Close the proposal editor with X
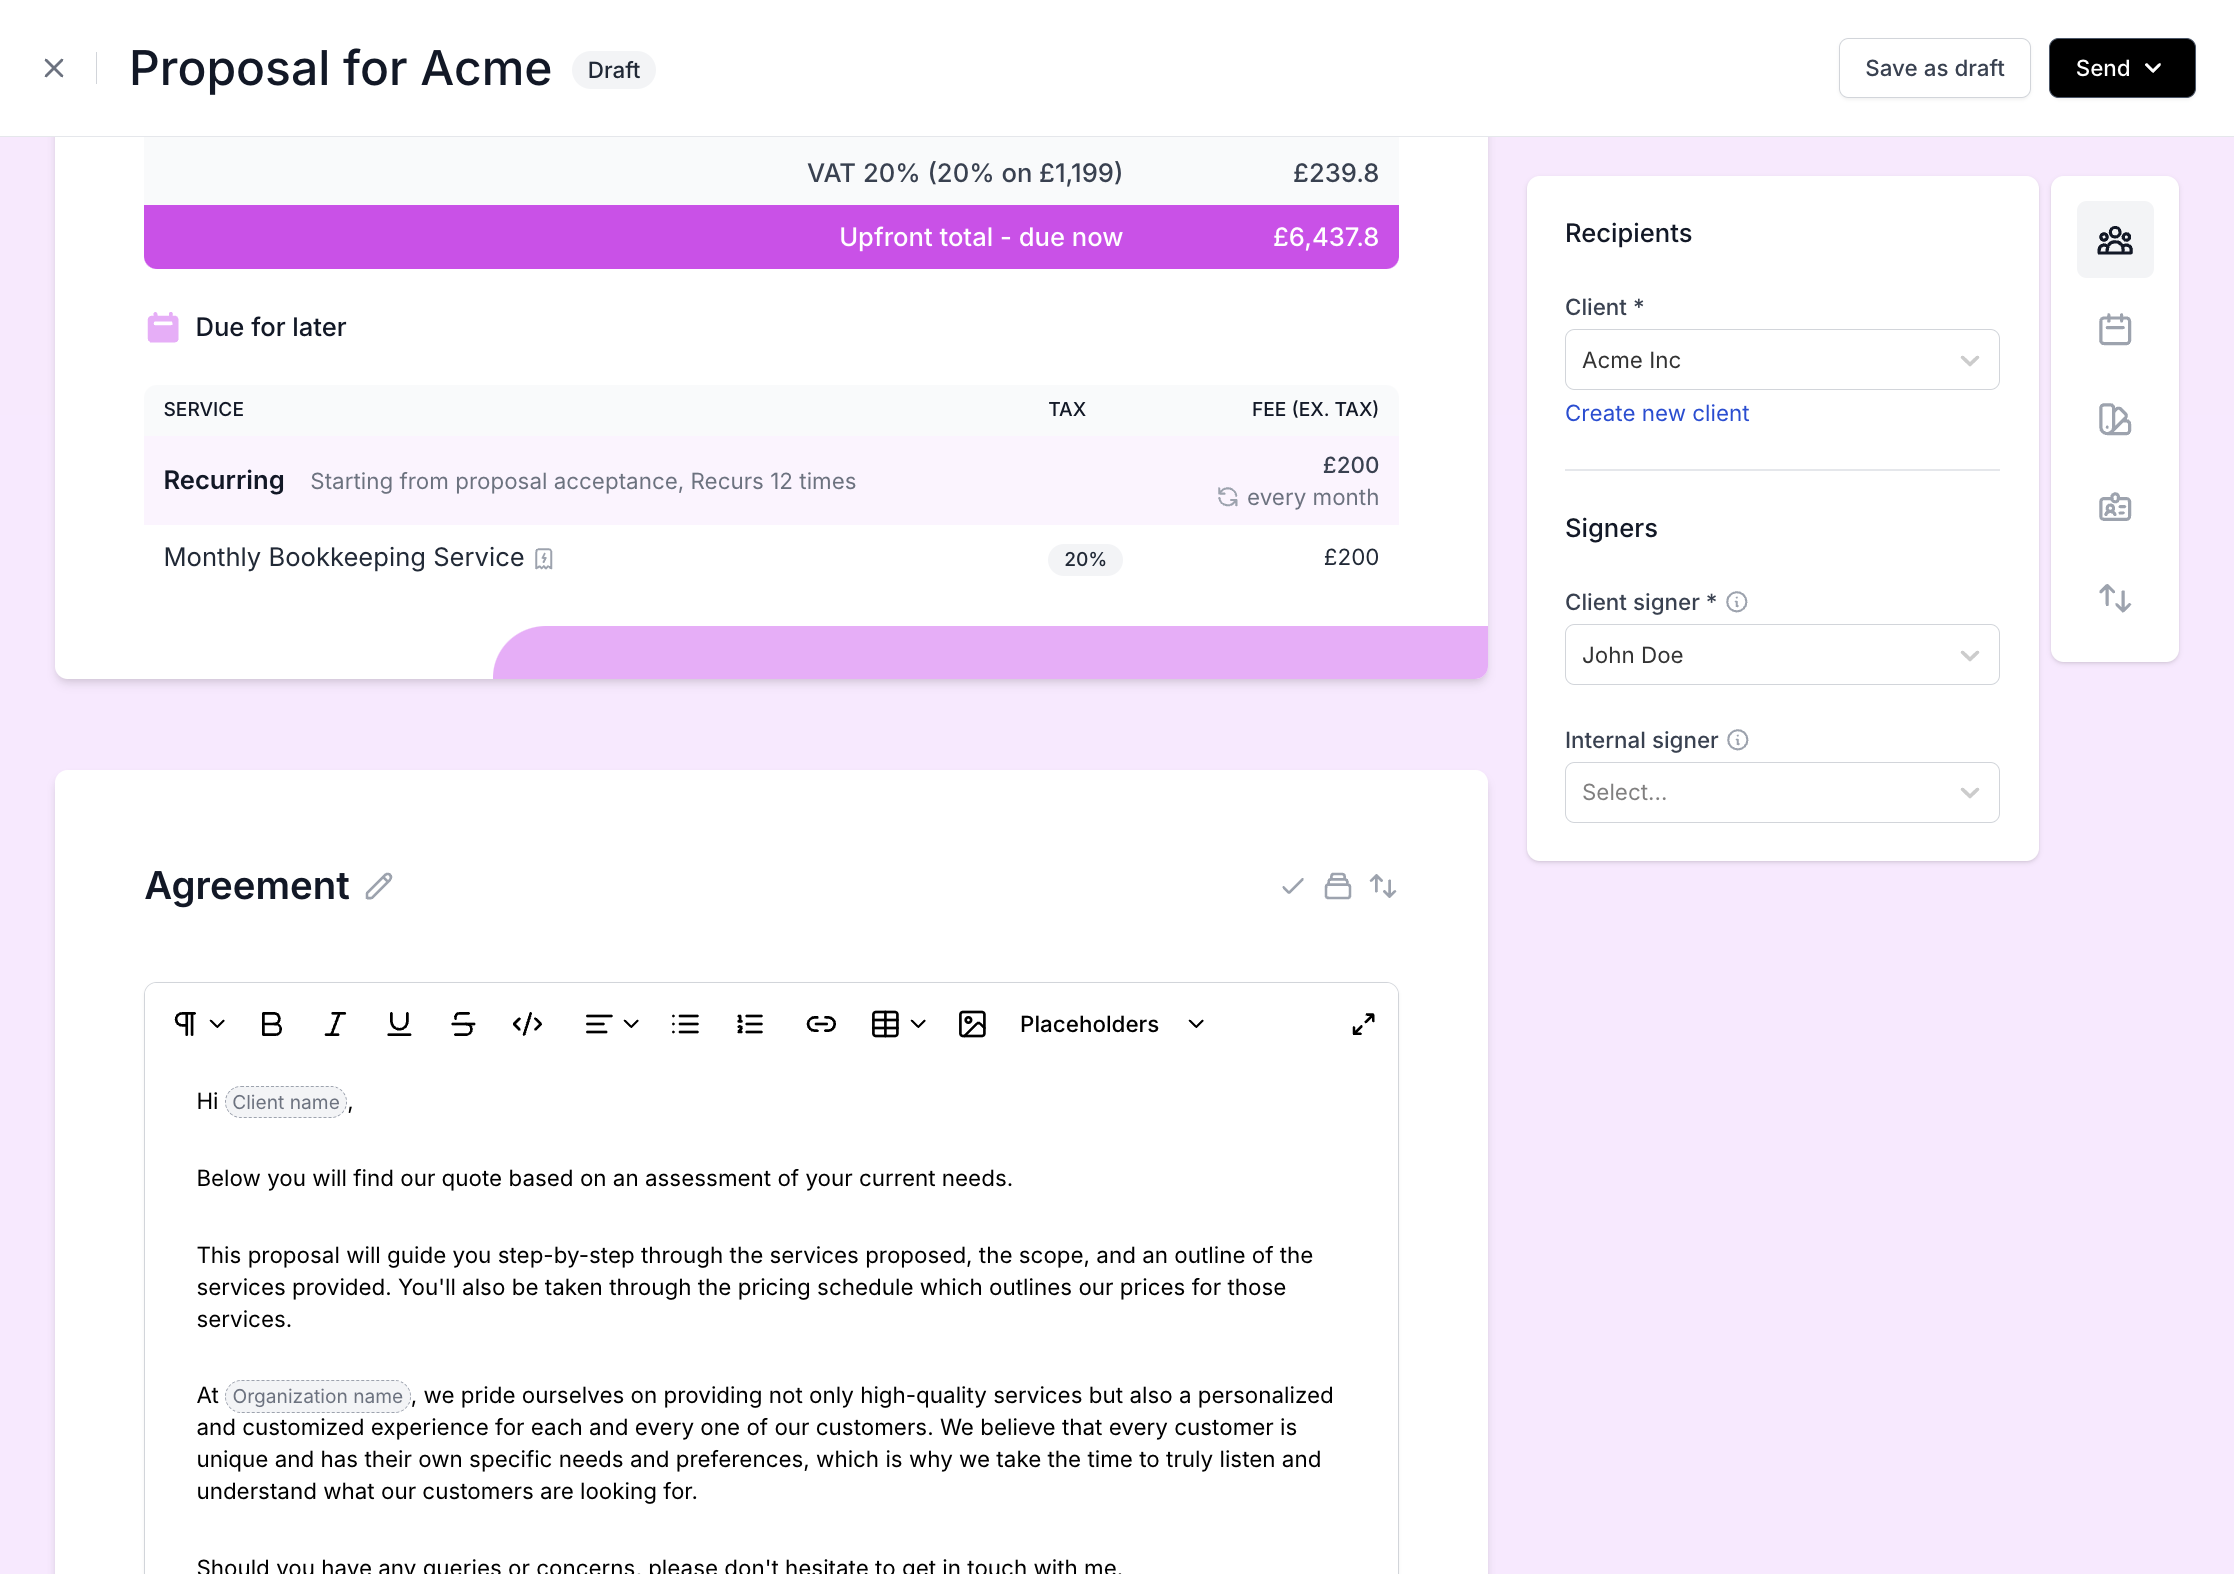The height and width of the screenshot is (1574, 2234). click(54, 68)
